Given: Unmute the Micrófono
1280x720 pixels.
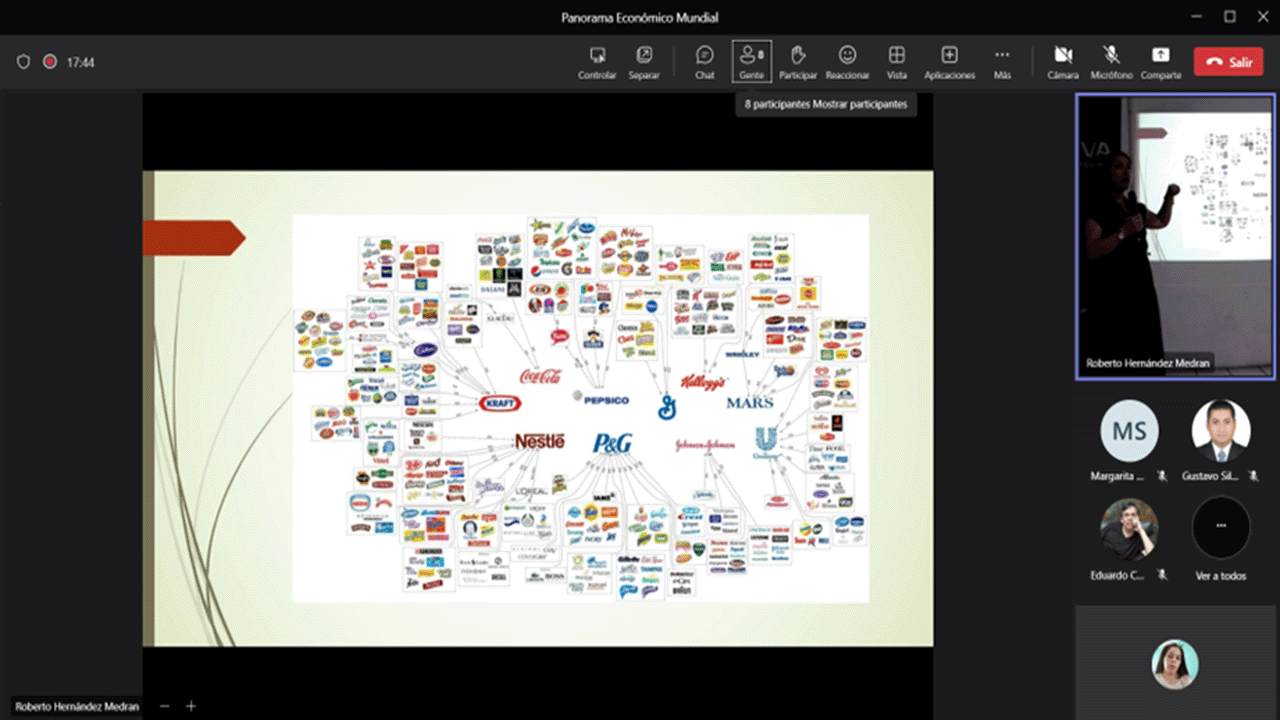Looking at the screenshot, I should pos(1111,62).
